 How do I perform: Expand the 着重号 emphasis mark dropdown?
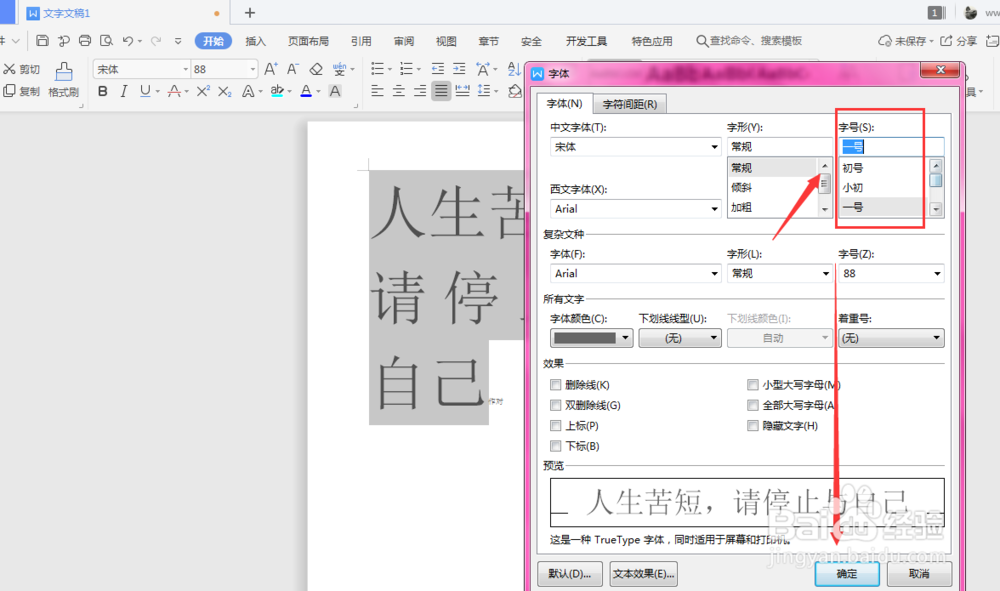pos(890,338)
